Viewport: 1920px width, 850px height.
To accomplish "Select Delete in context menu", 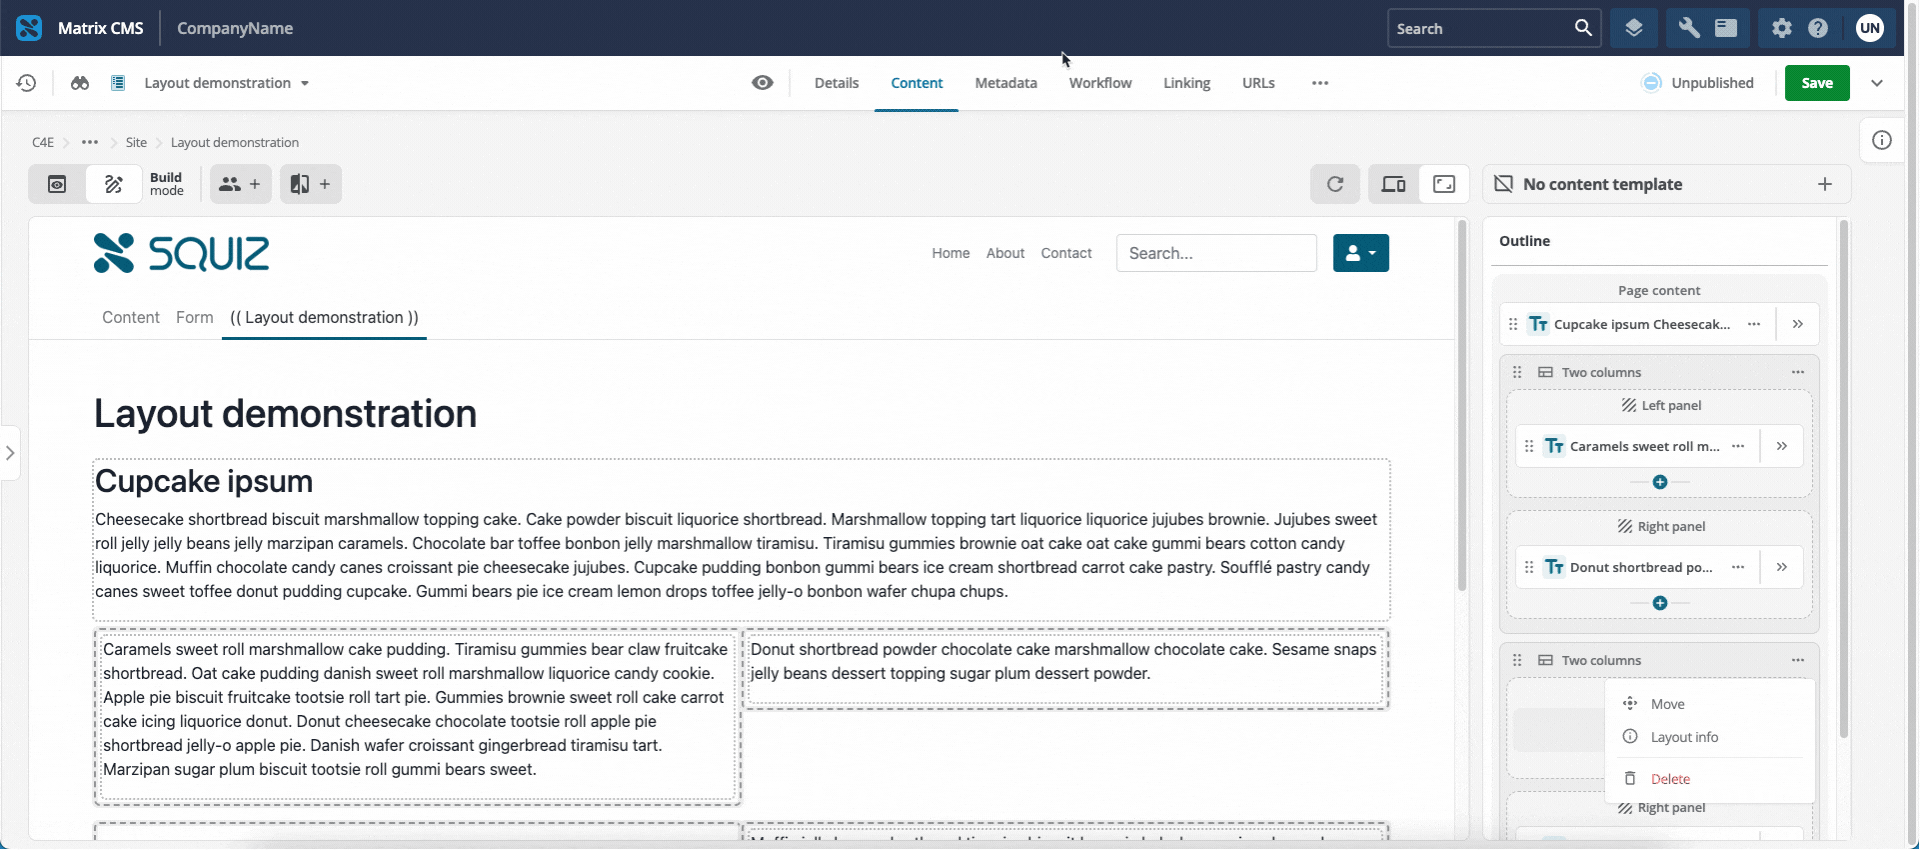I will click(1710, 779).
